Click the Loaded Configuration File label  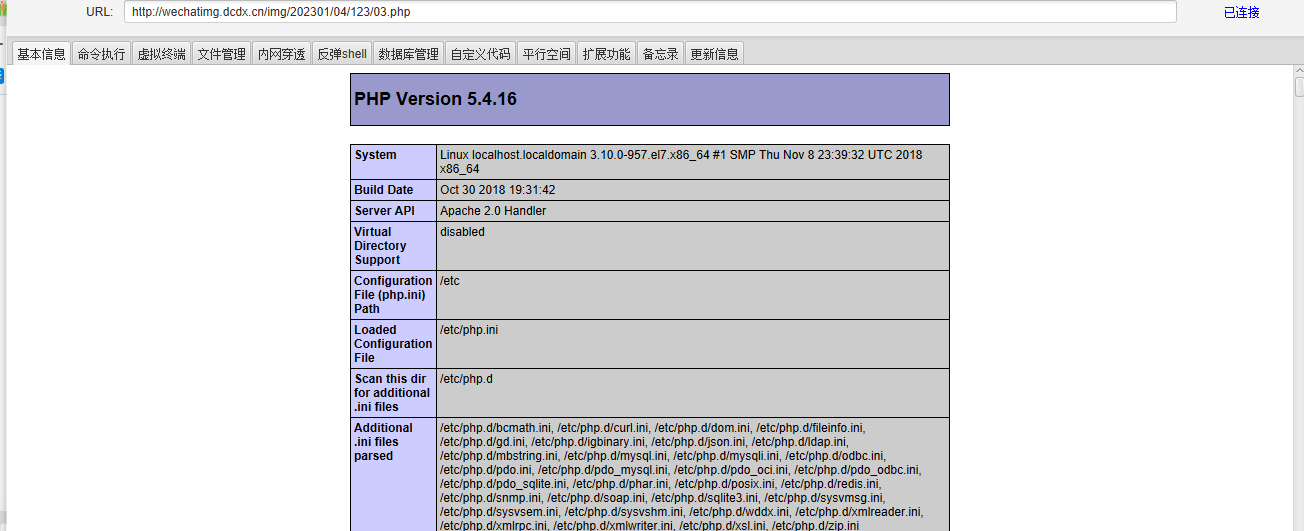tap(393, 344)
